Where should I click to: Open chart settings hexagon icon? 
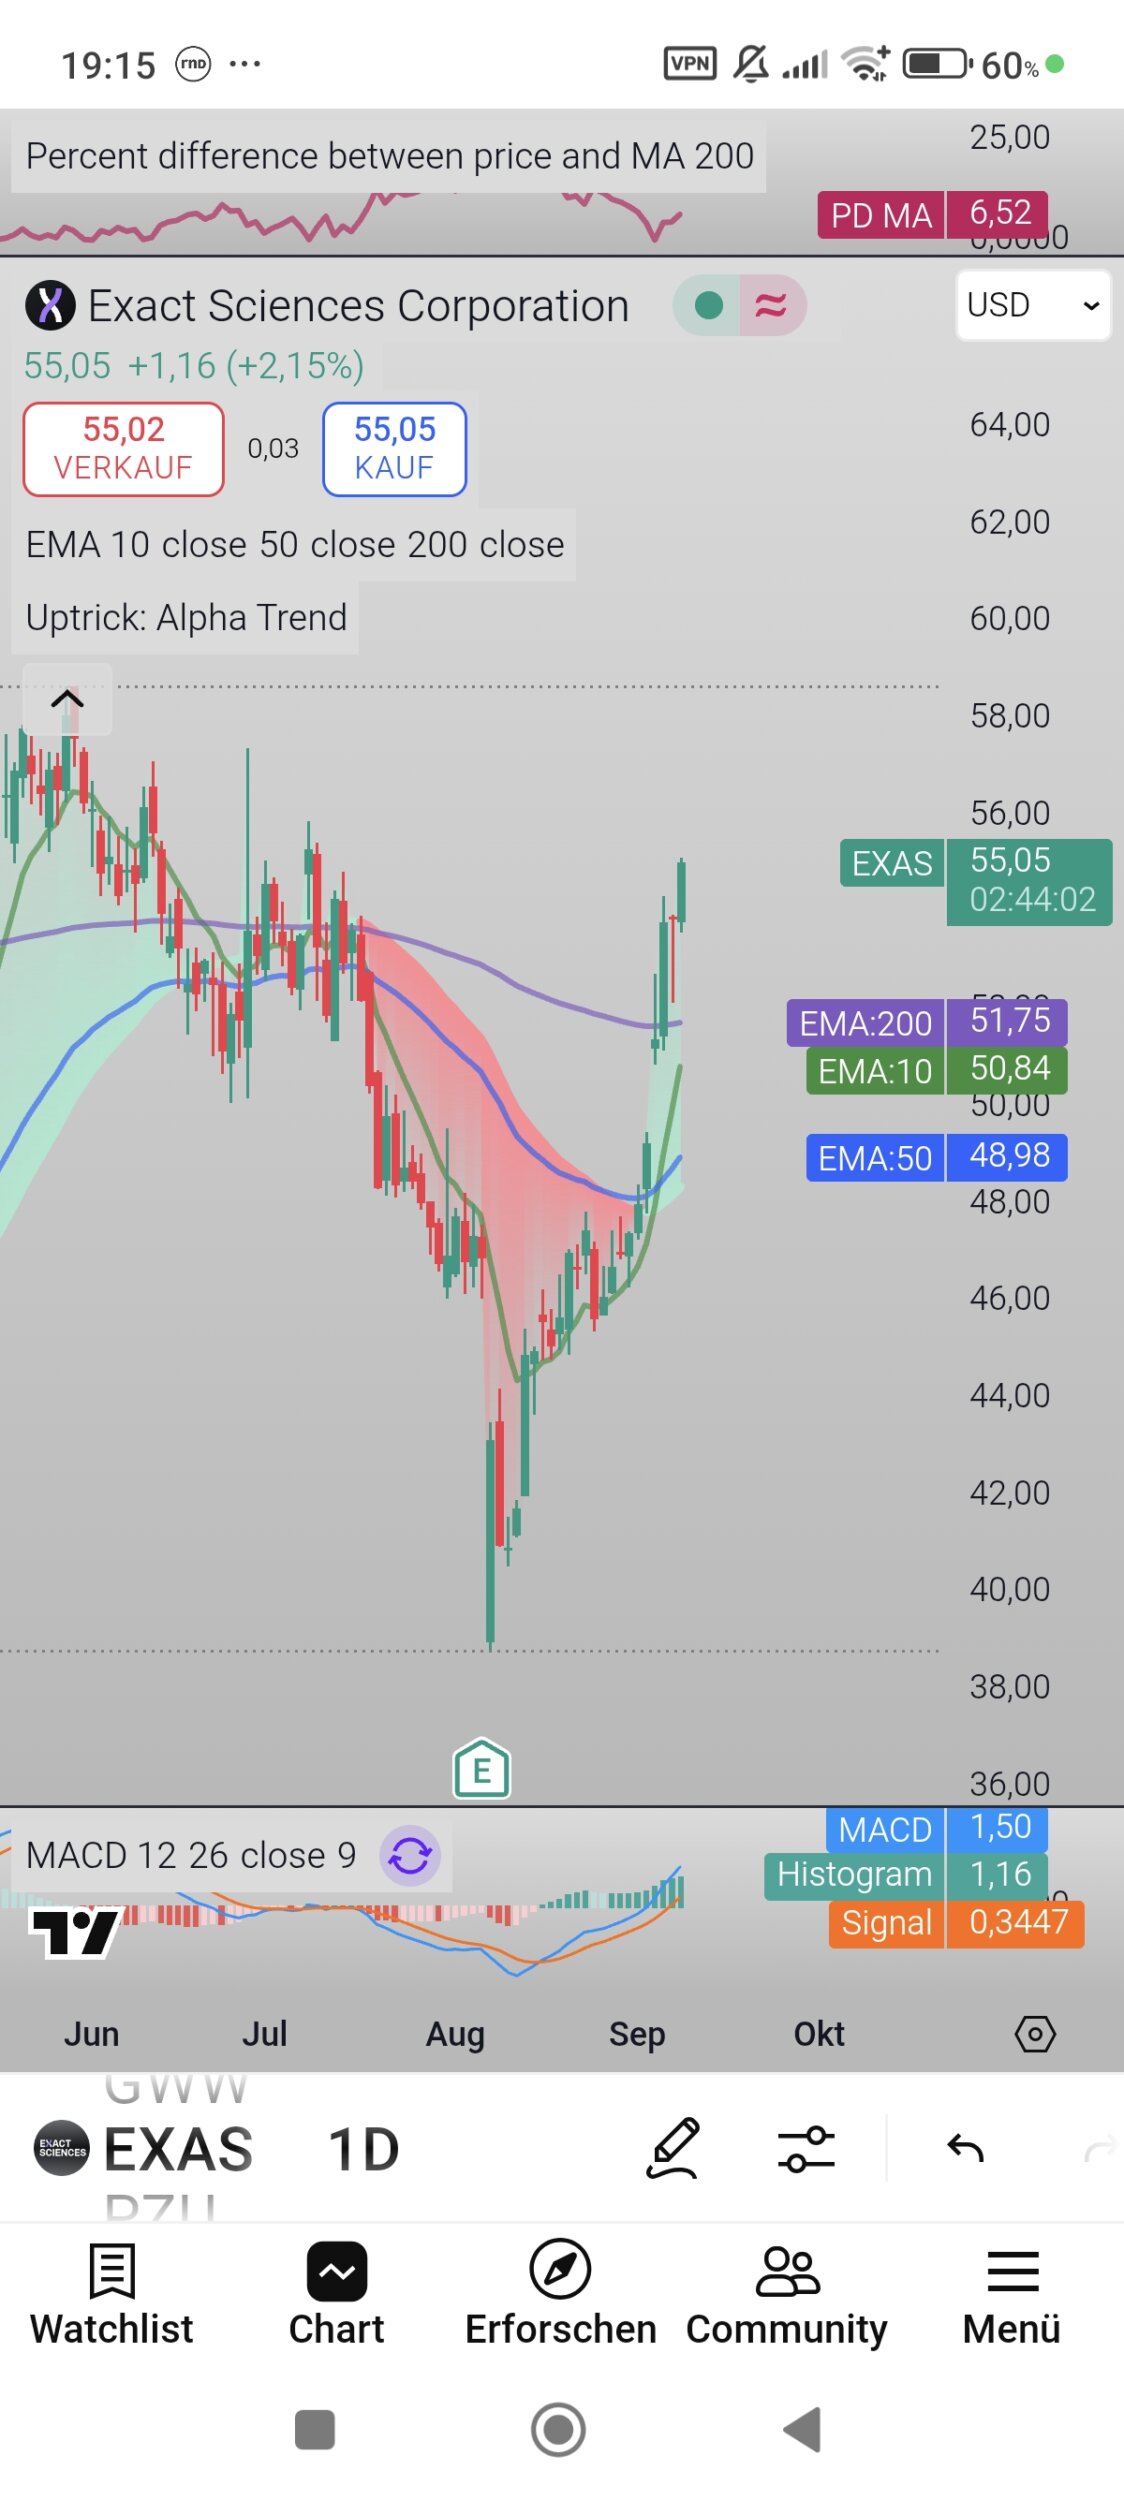coord(1035,2033)
